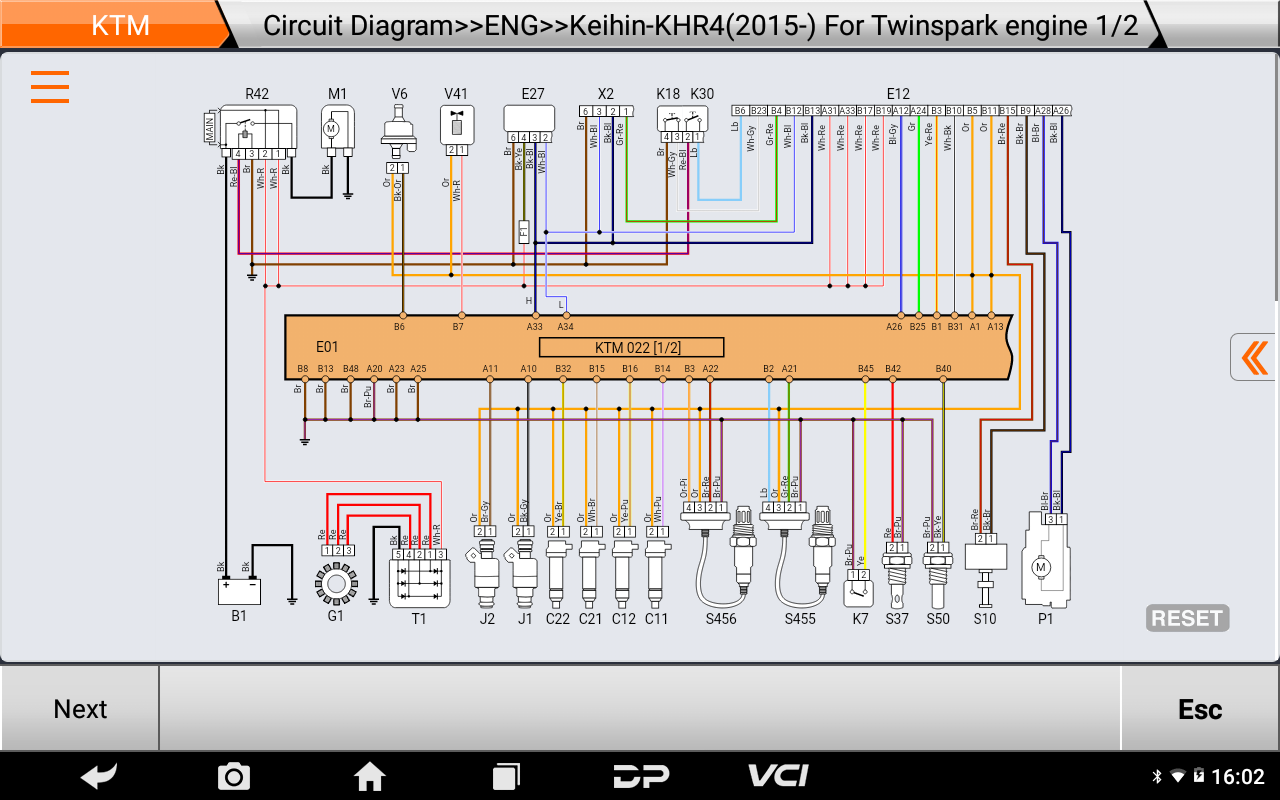Image resolution: width=1280 pixels, height=800 pixels.
Task: Tap the KTM 022 [1/2] label
Action: (x=632, y=347)
